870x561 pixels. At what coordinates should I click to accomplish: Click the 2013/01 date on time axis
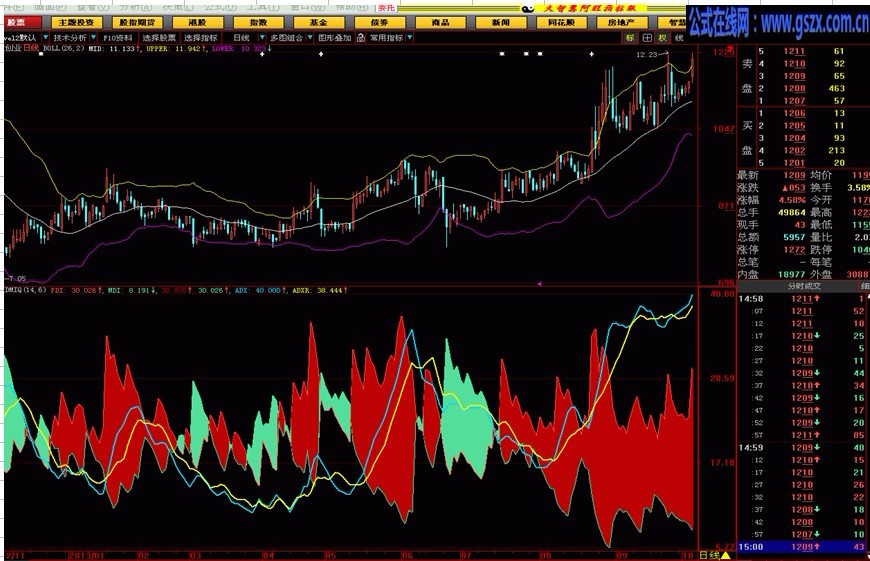[x=87, y=555]
